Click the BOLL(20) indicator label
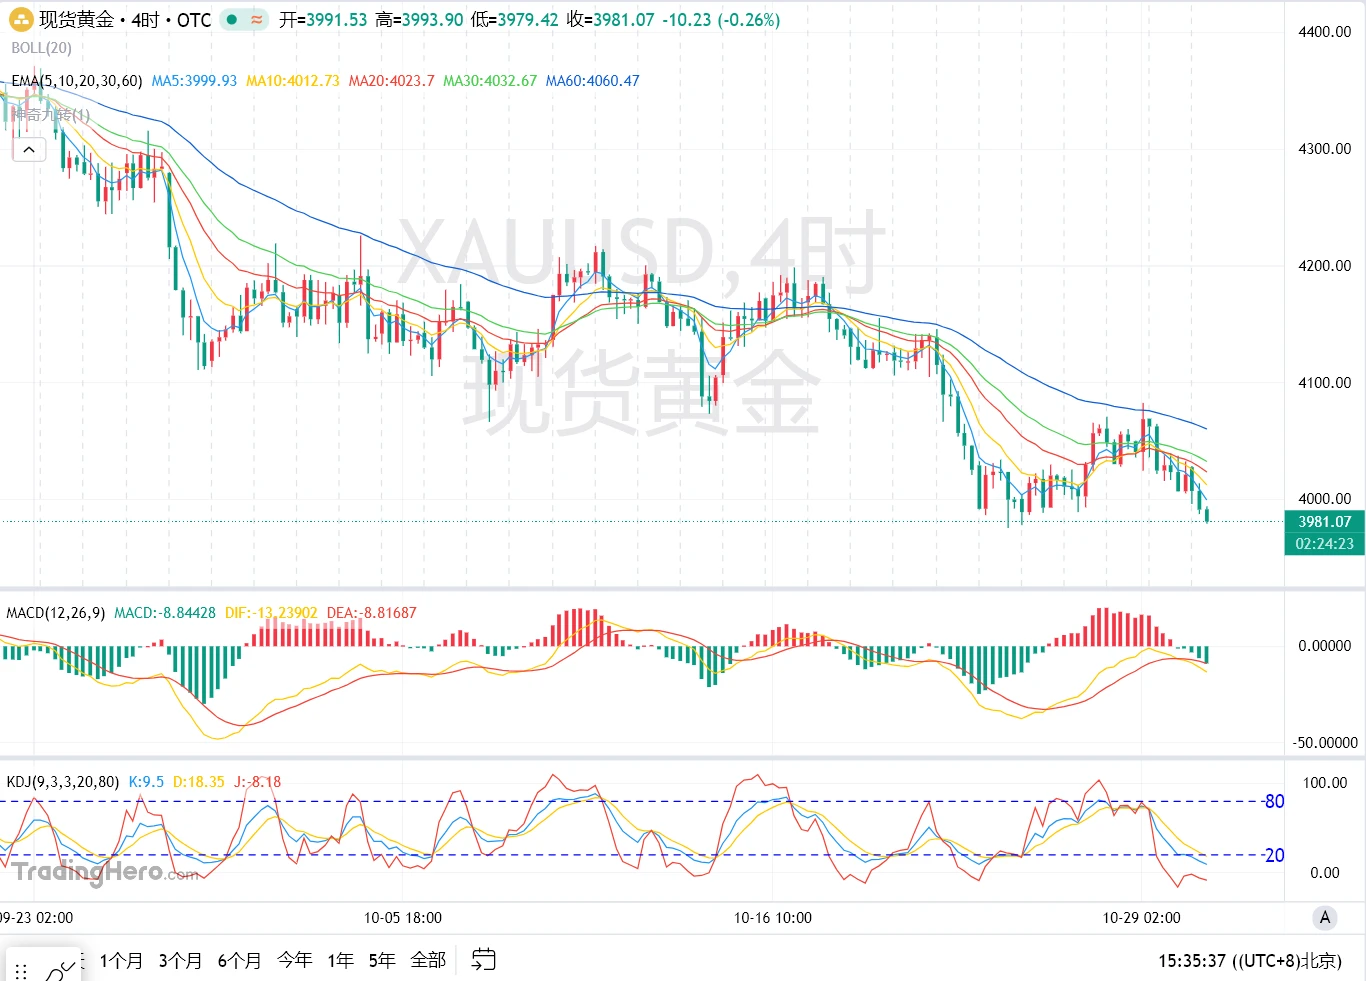 pyautogui.click(x=42, y=48)
